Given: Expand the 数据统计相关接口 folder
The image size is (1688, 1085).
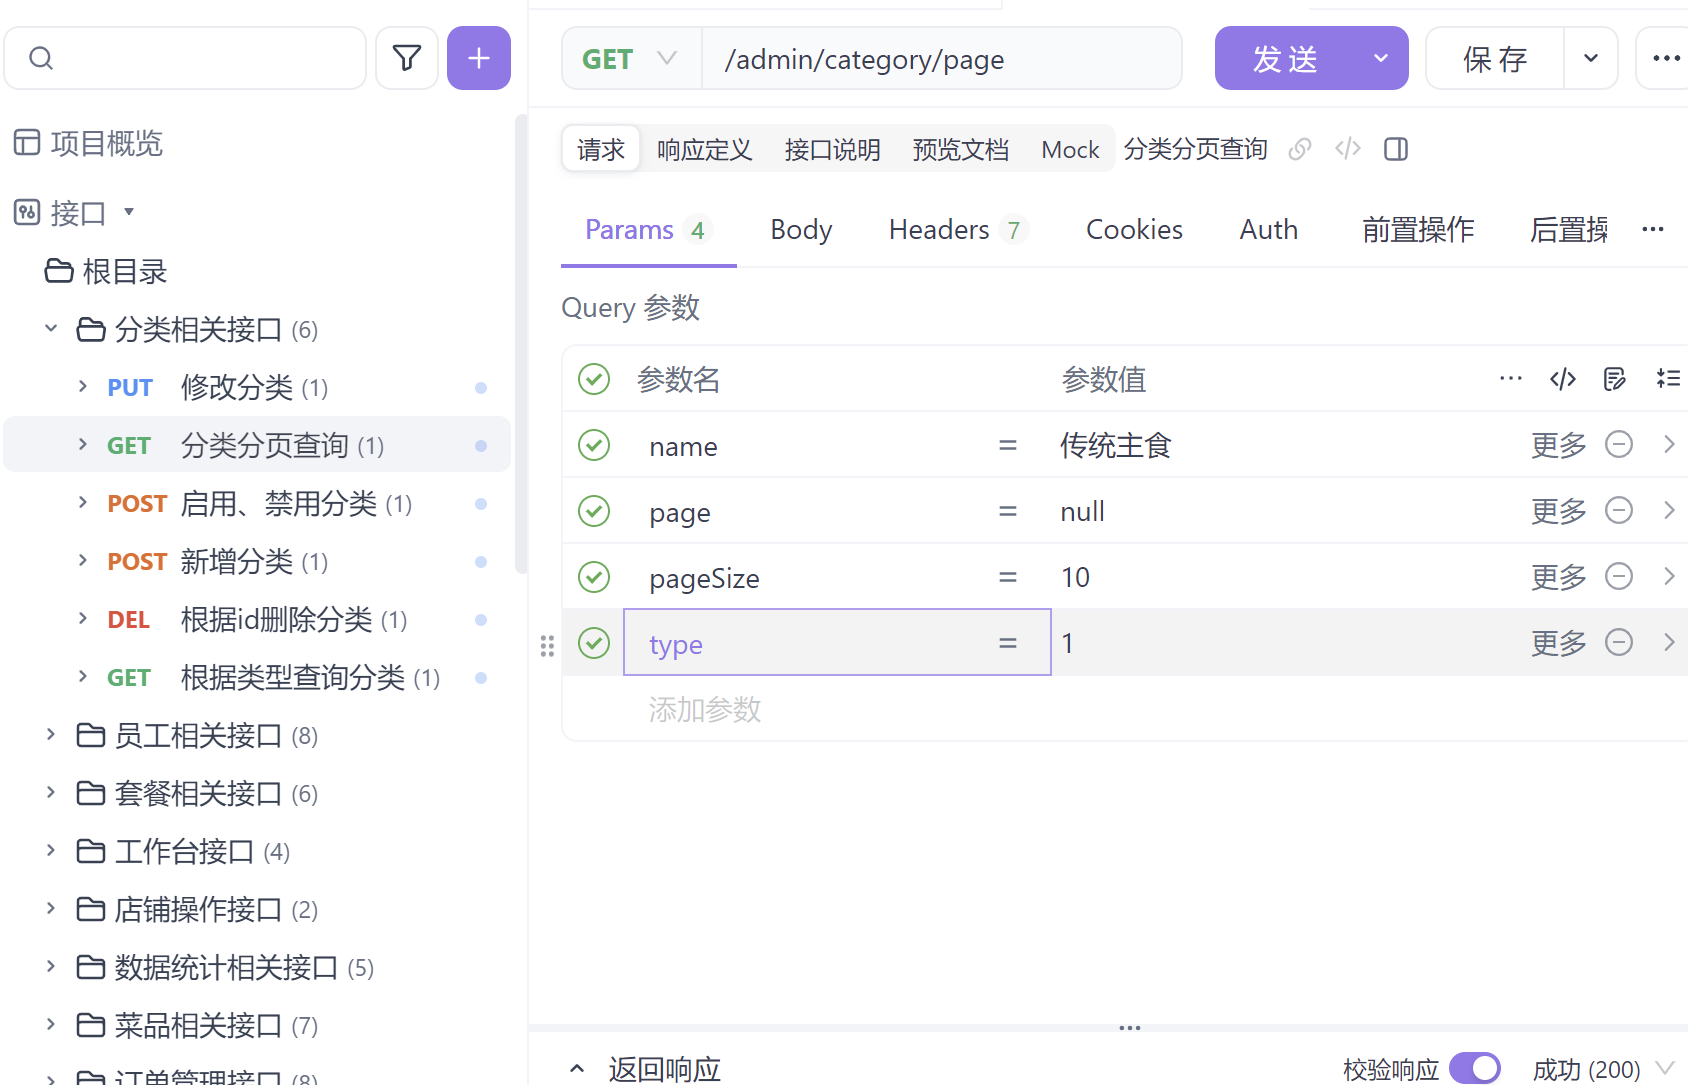Looking at the screenshot, I should tap(51, 966).
